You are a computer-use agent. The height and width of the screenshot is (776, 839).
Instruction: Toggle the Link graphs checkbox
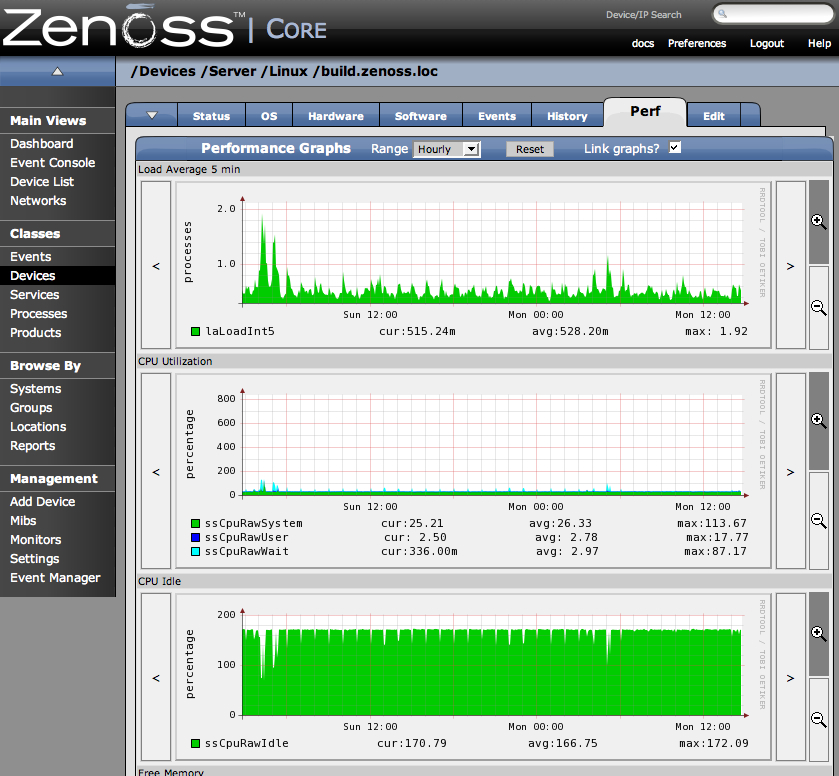pos(675,148)
